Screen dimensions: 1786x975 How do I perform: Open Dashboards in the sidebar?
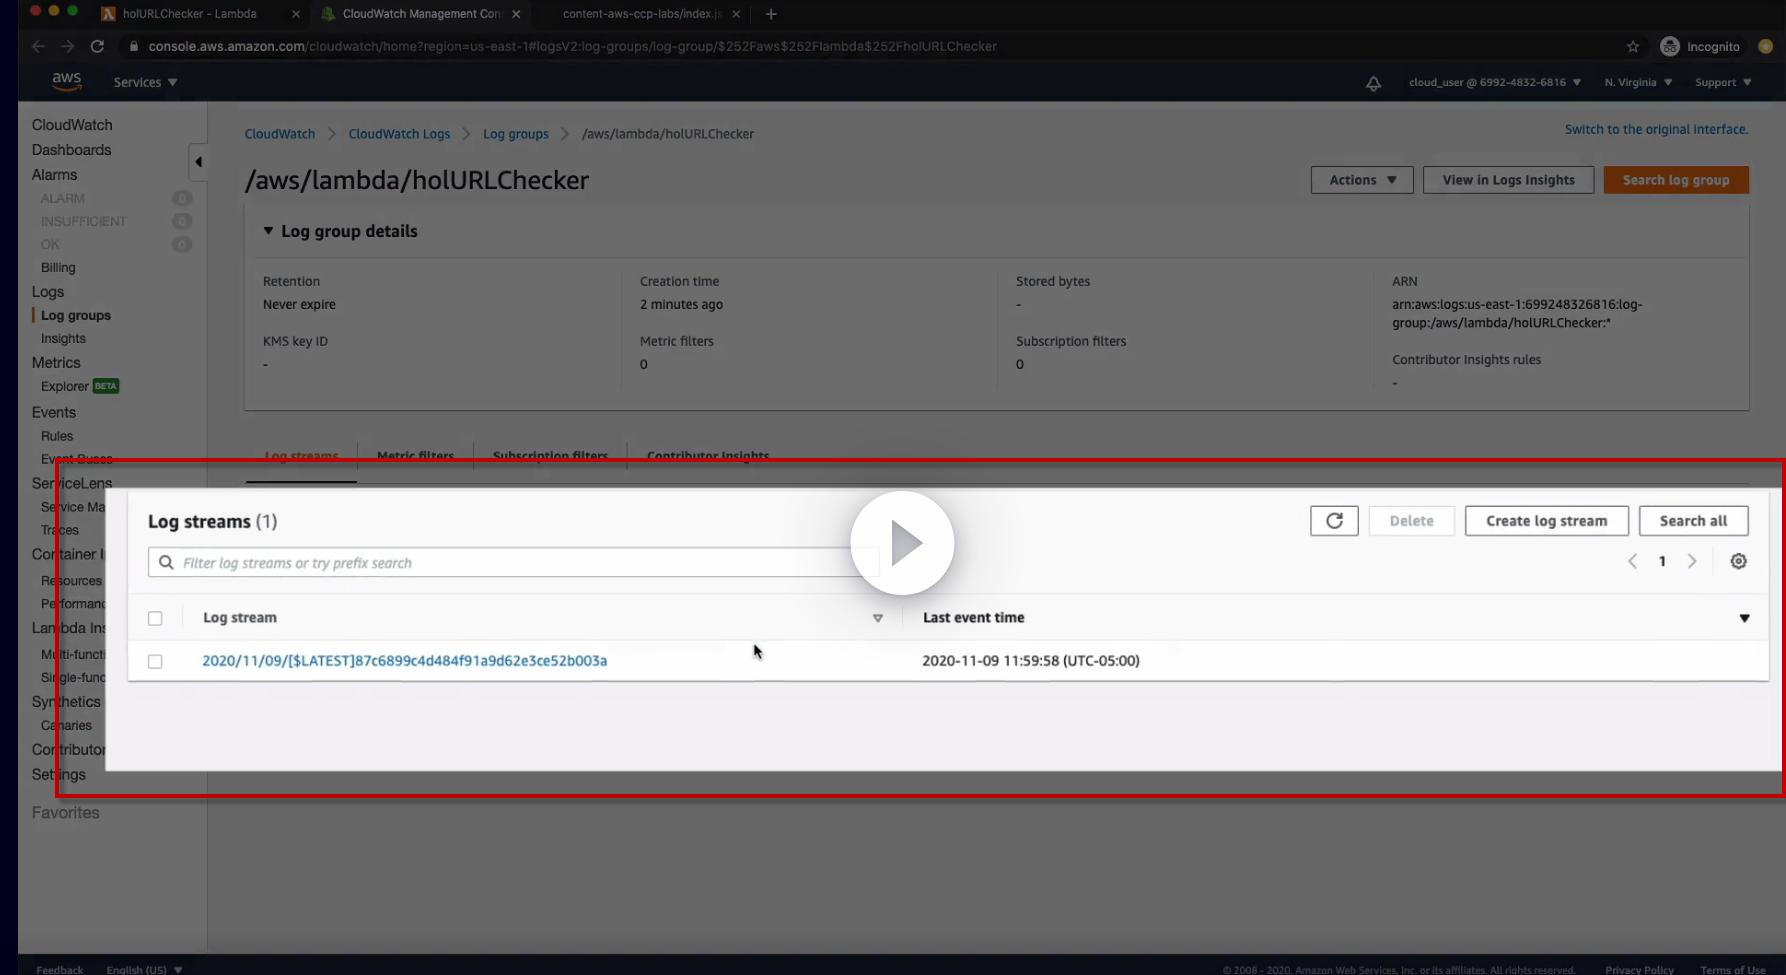click(x=71, y=150)
